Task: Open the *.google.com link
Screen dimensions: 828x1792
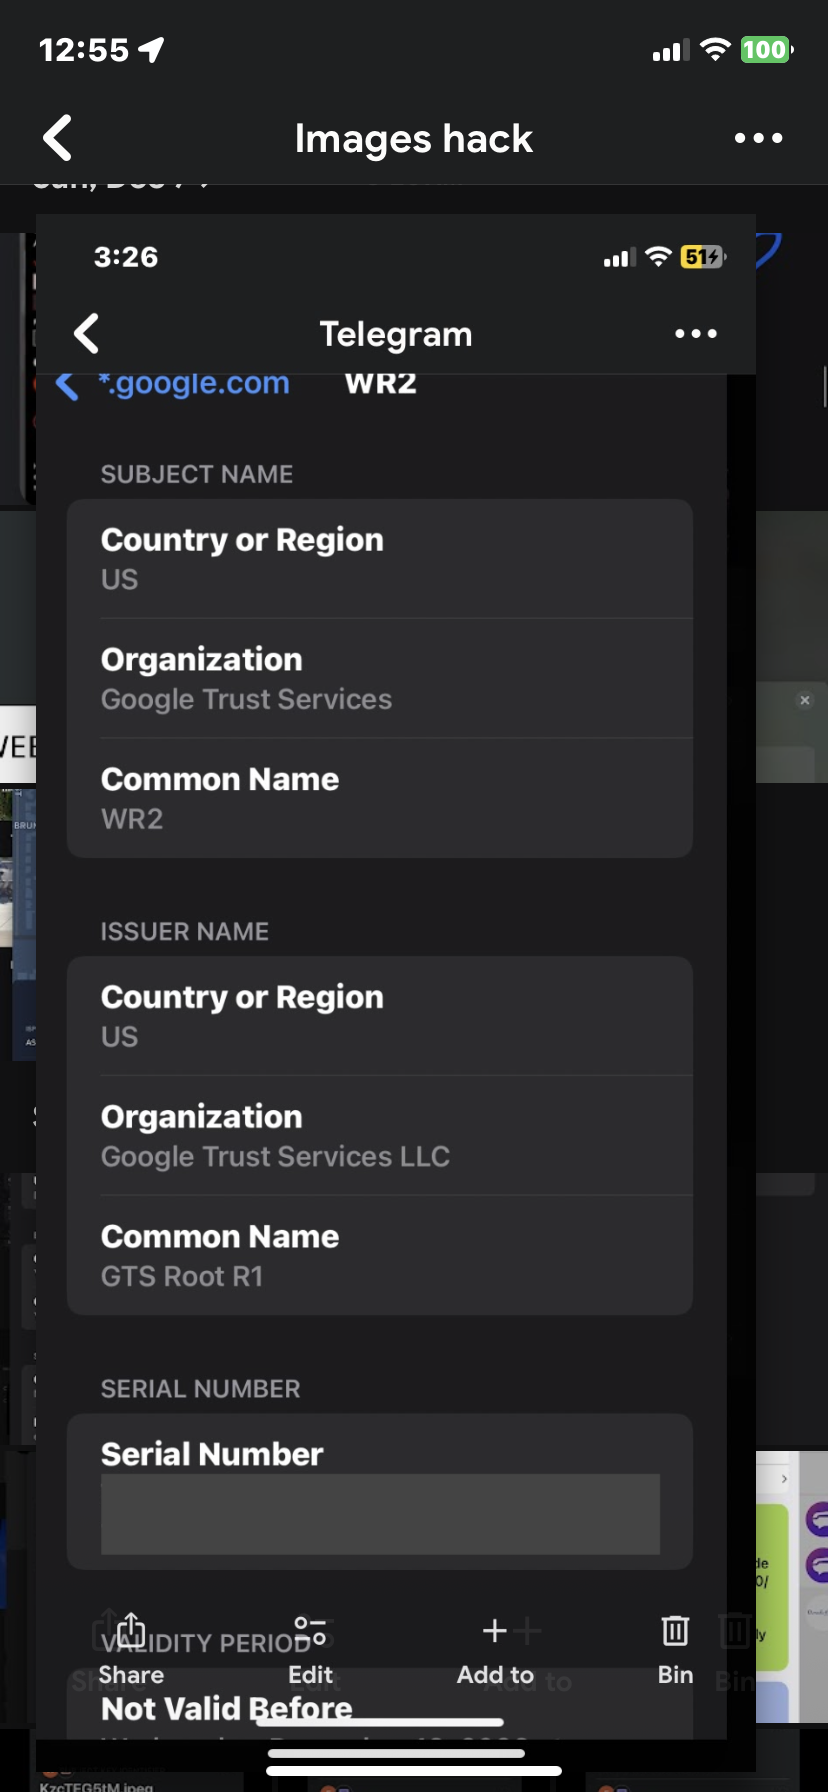Action: 194,383
